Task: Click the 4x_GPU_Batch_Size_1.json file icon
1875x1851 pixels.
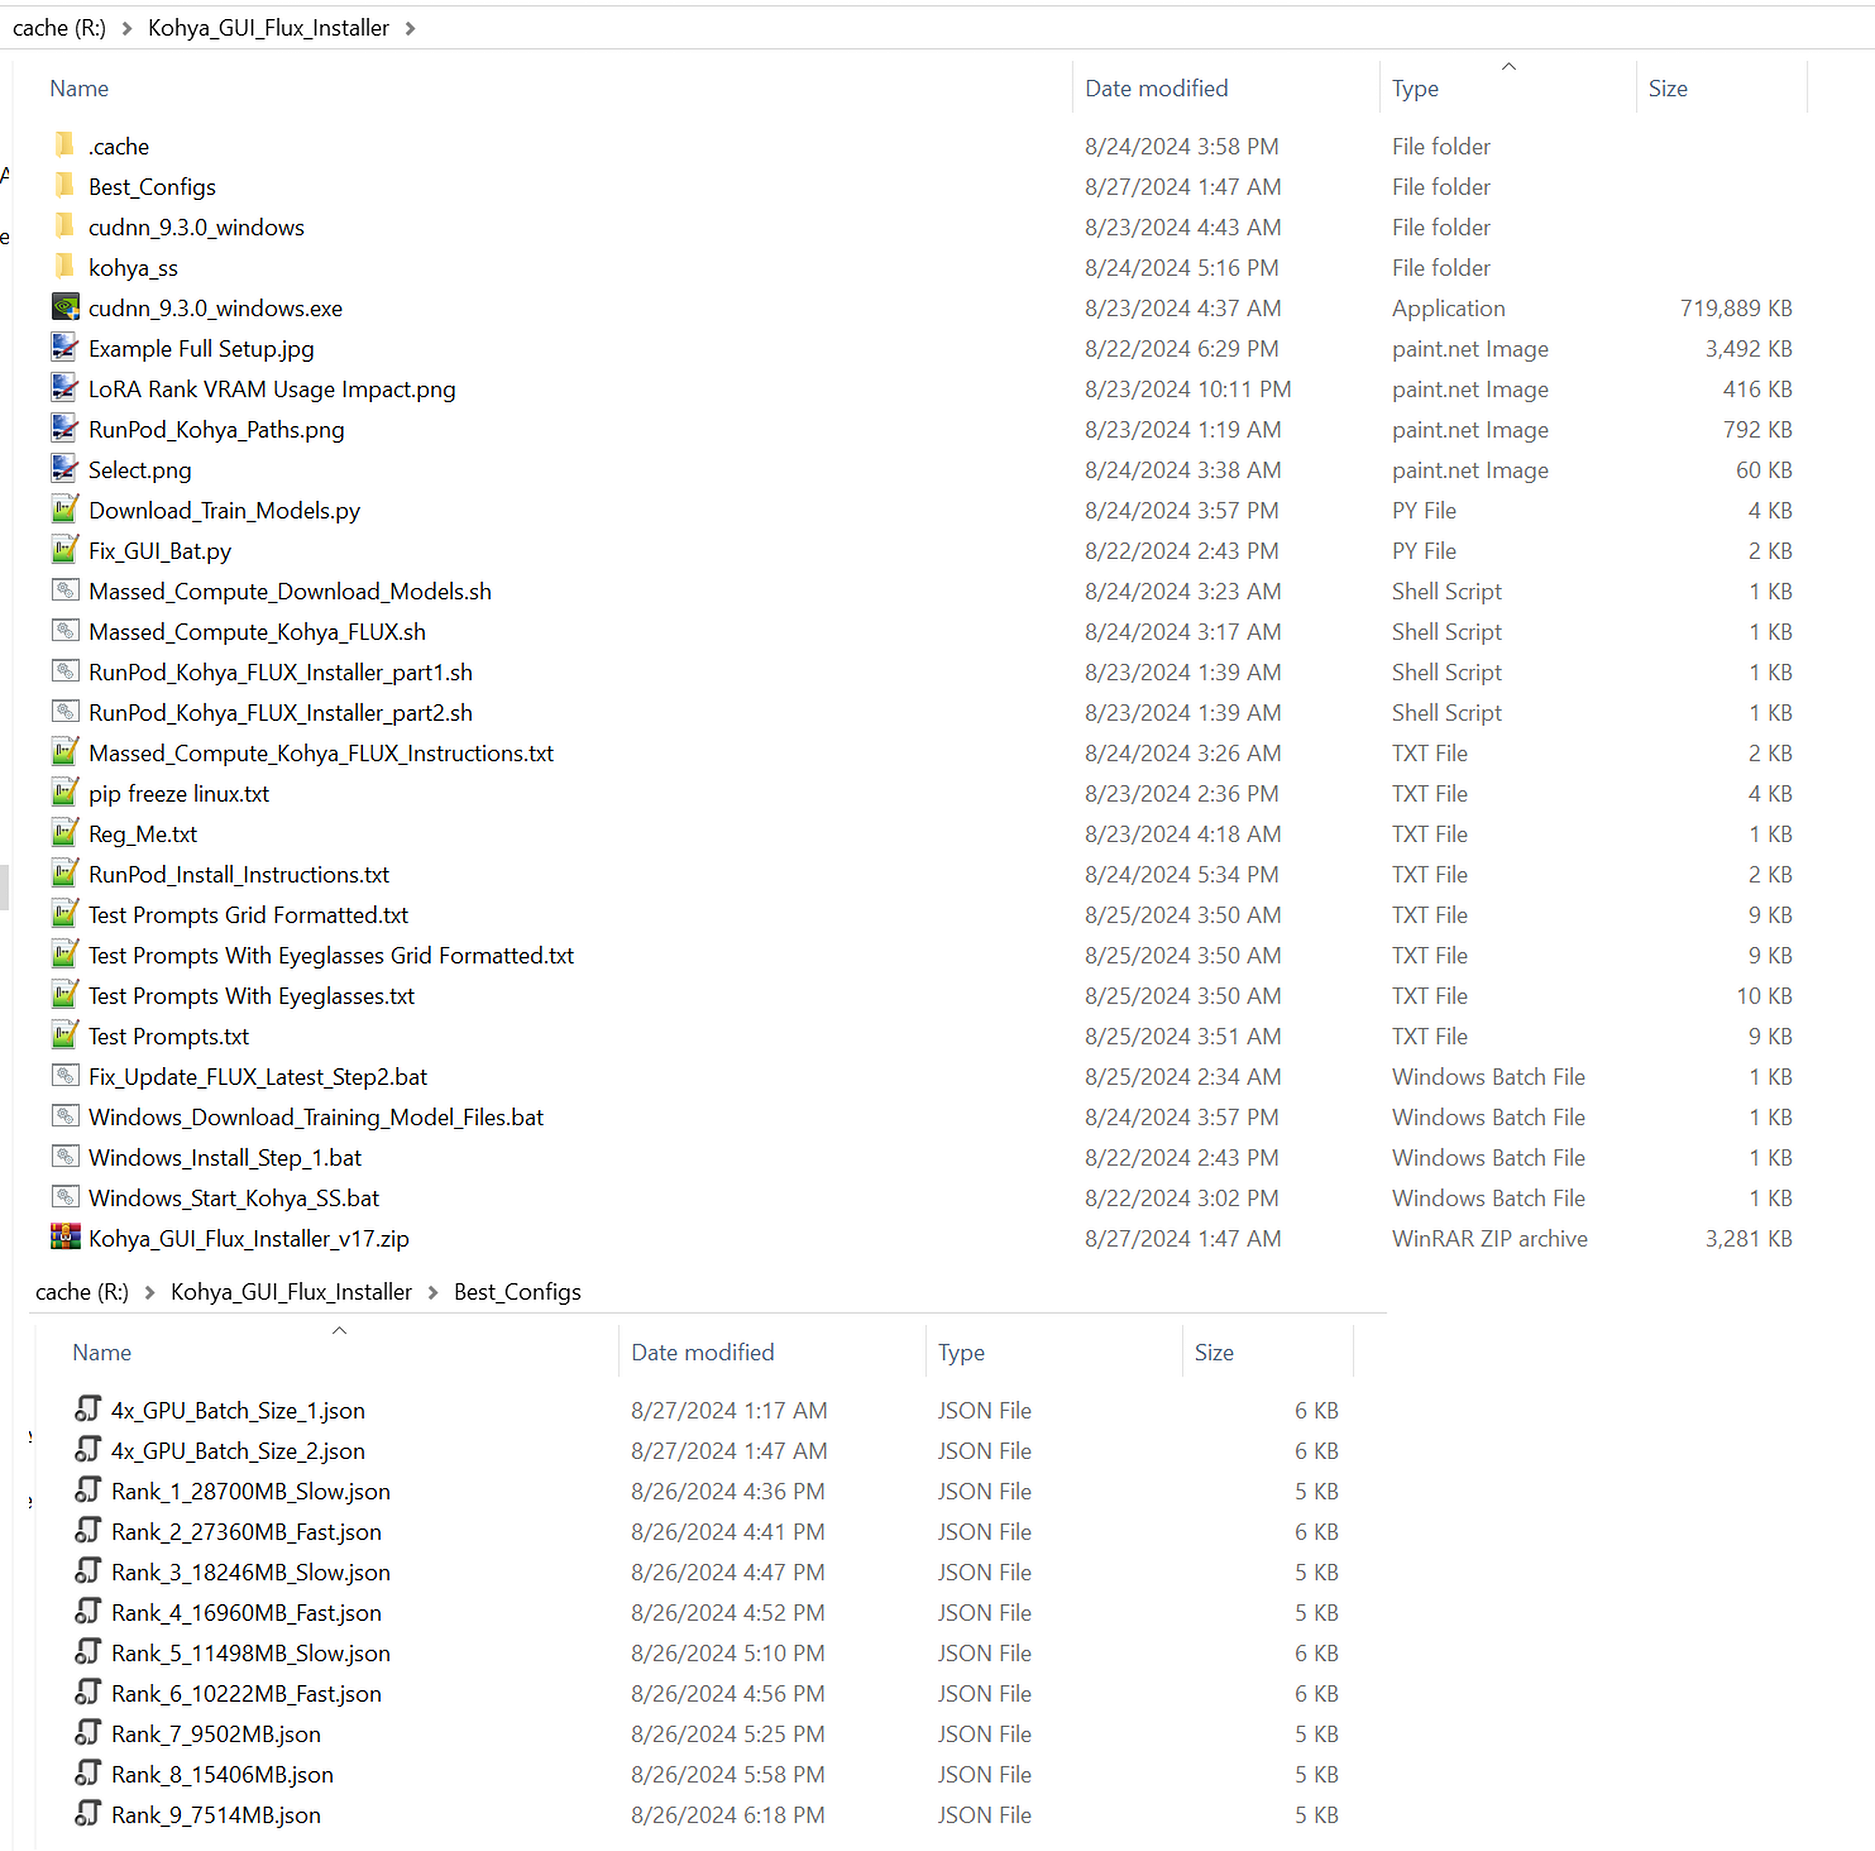Action: [x=88, y=1409]
